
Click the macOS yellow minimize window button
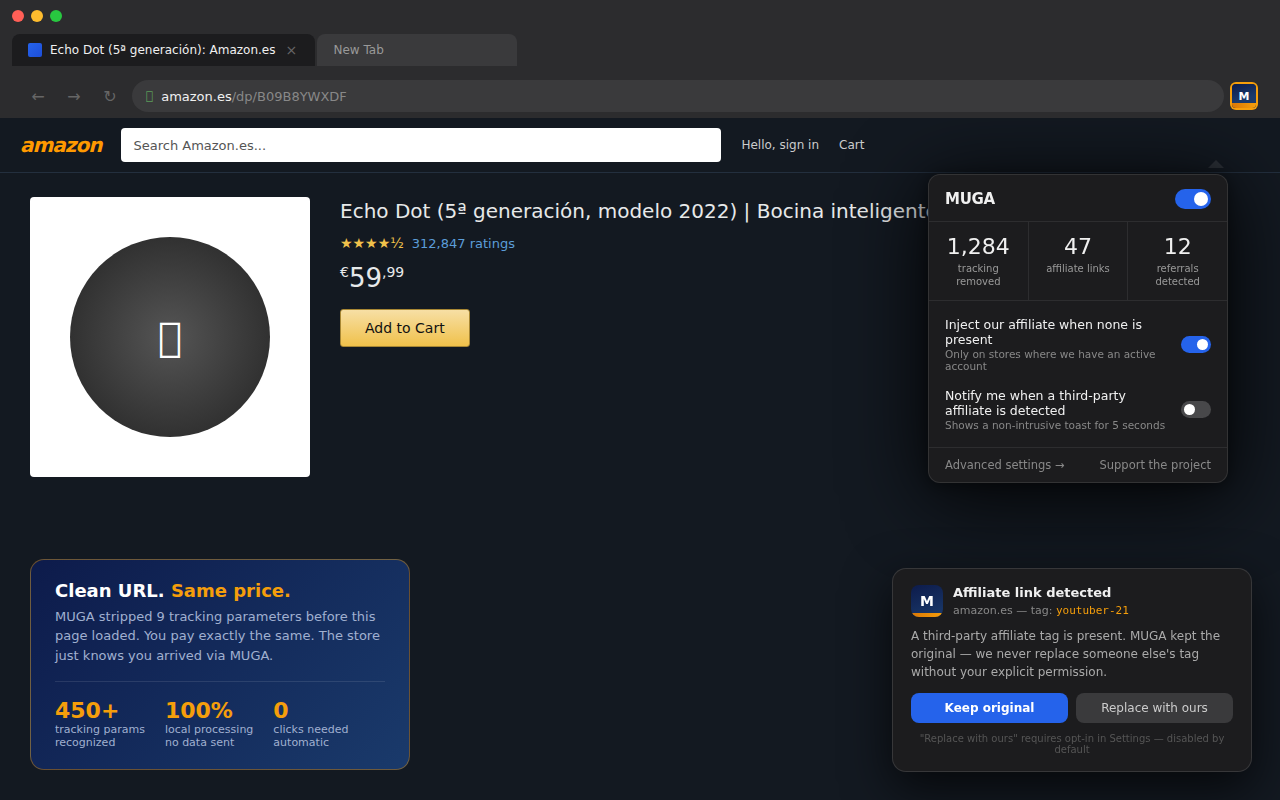click(37, 16)
